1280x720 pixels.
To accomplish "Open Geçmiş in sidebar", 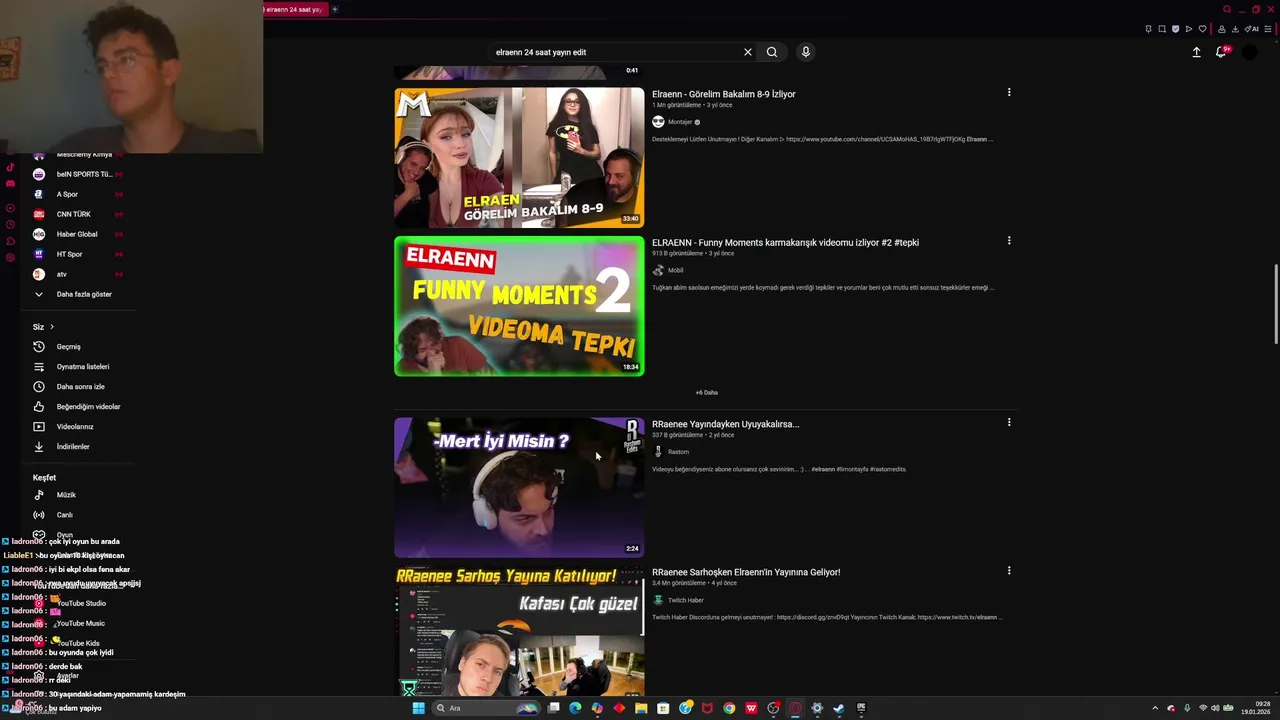I will click(68, 347).
